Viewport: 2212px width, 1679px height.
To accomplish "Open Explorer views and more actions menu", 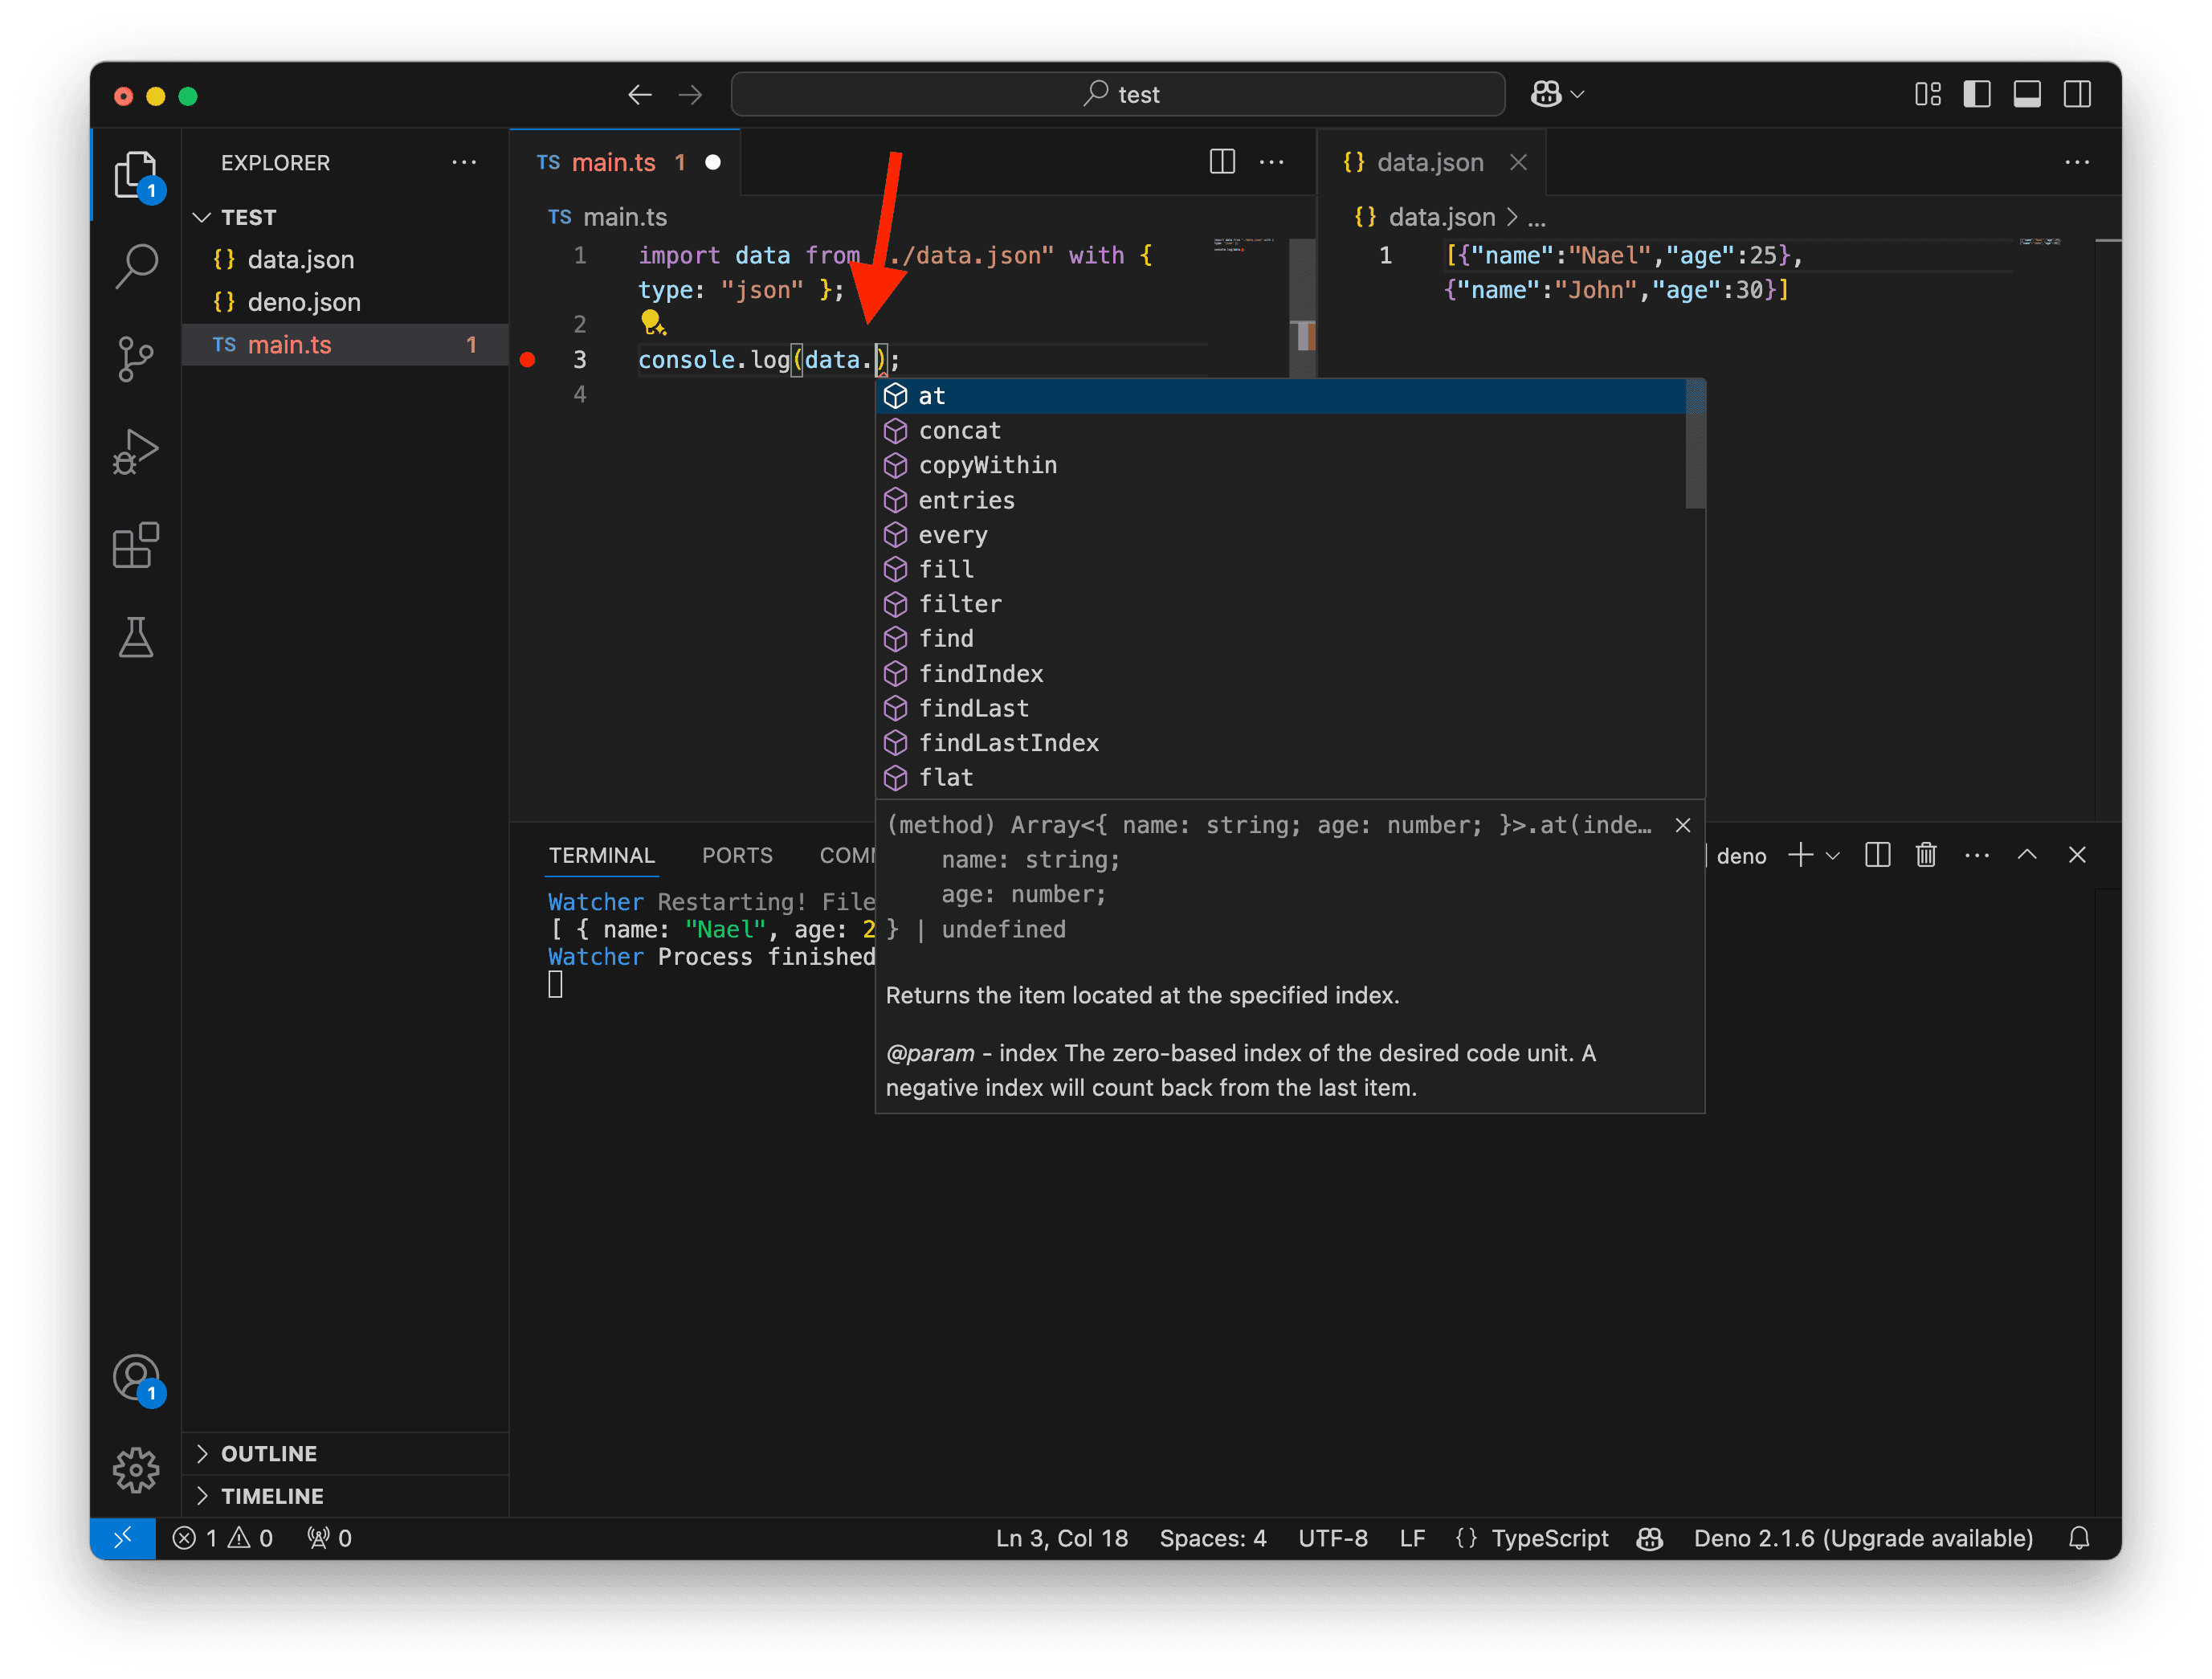I will (x=464, y=162).
